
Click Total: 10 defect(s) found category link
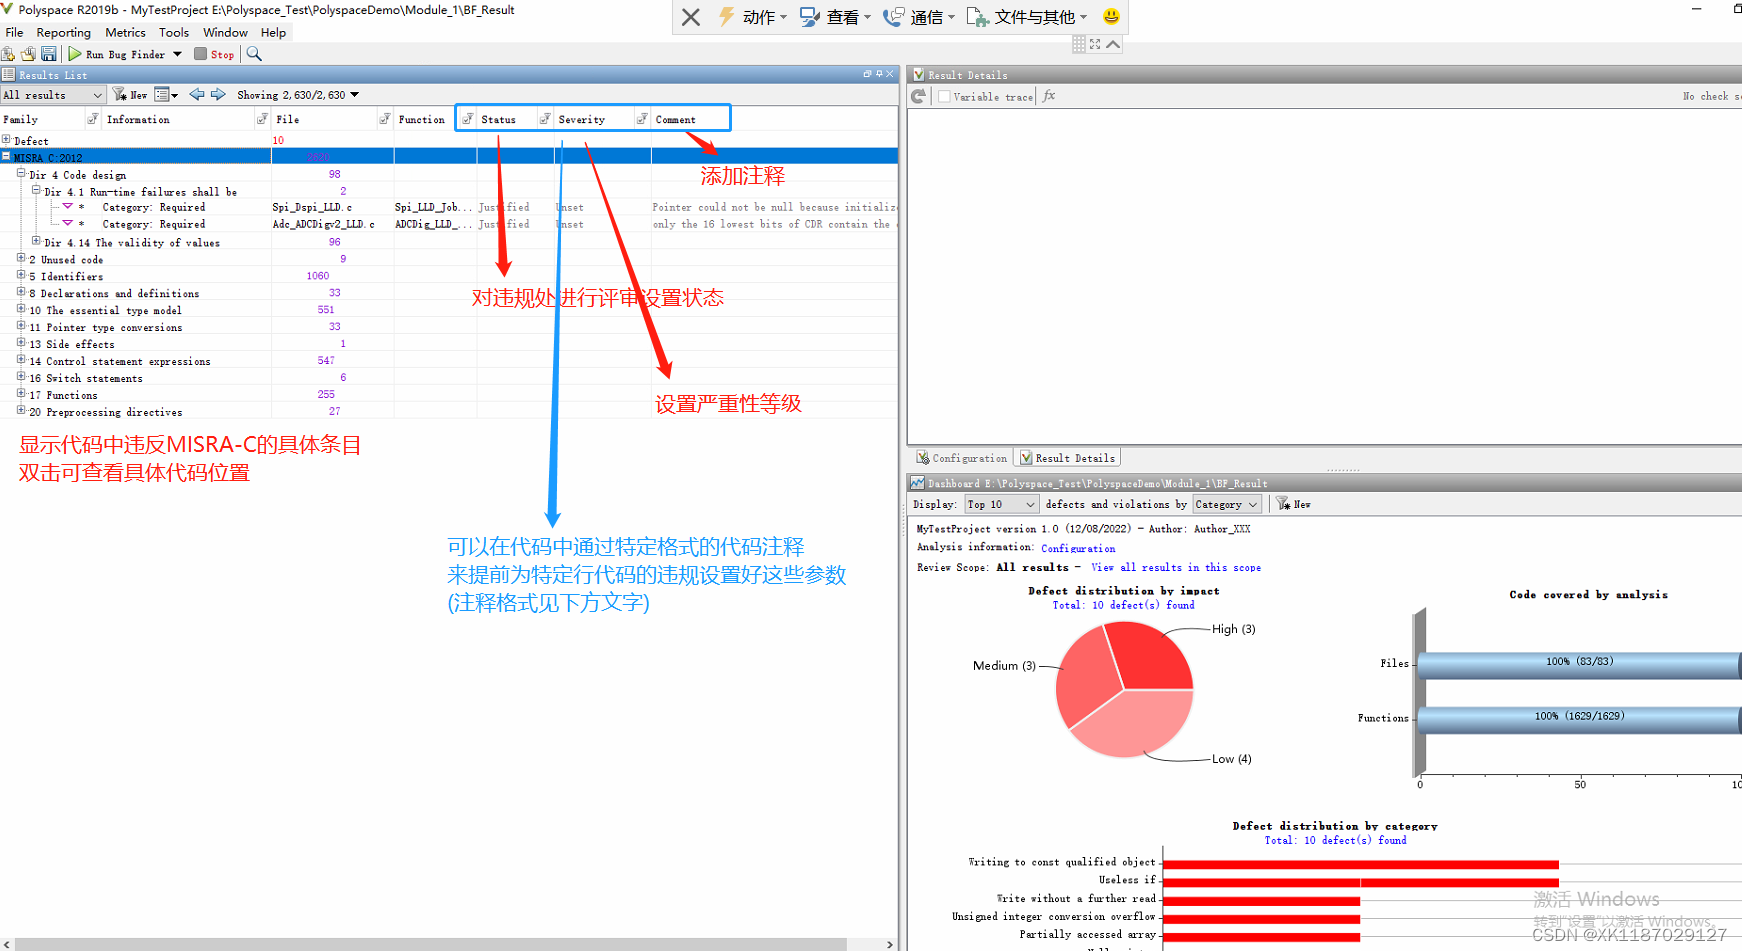pos(1335,840)
